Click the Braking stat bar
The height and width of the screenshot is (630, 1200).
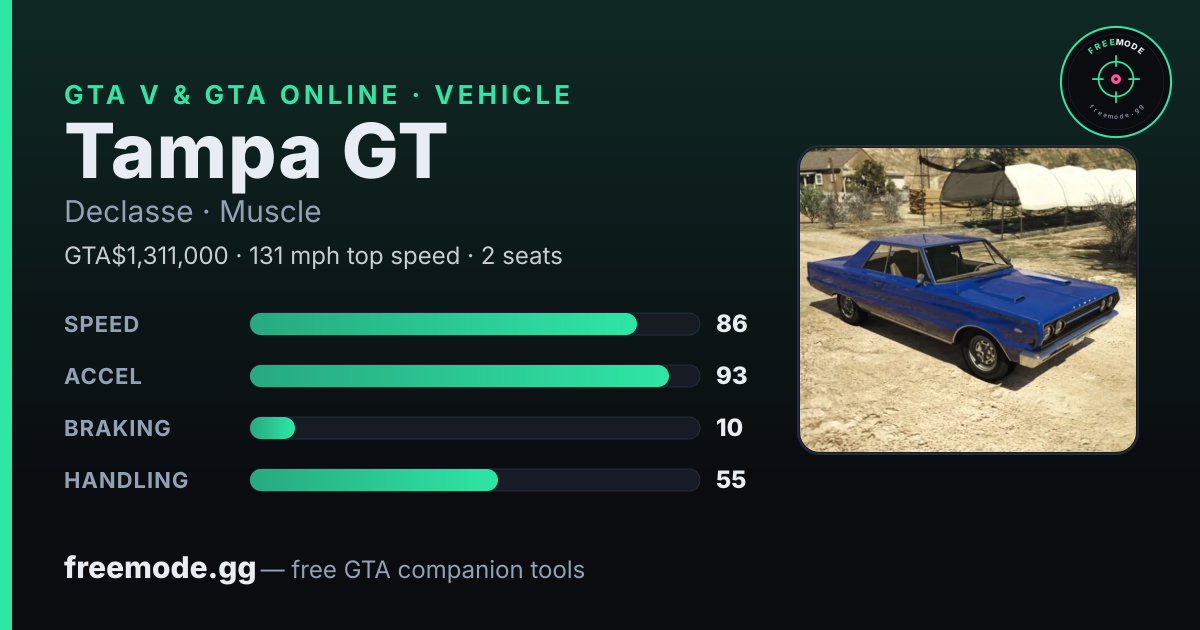[474, 428]
